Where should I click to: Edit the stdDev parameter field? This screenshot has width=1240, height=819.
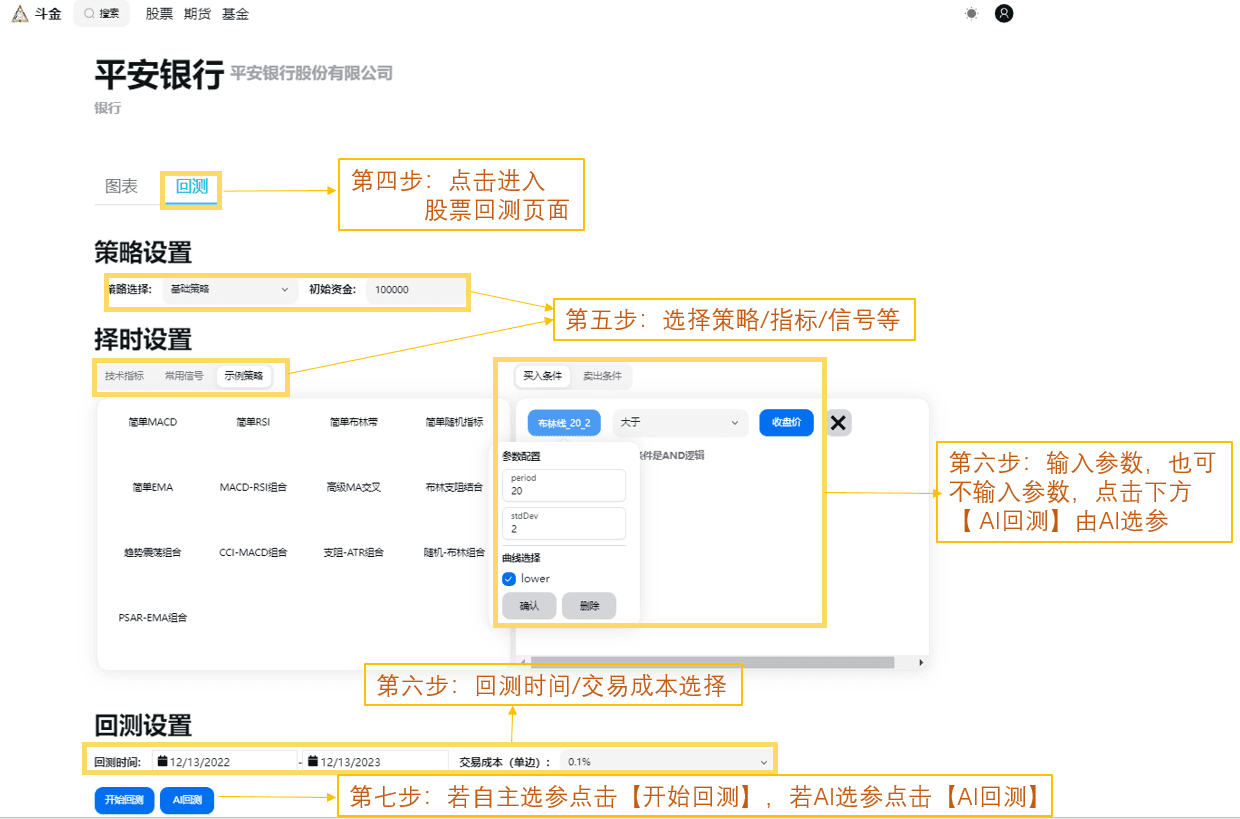(x=564, y=523)
